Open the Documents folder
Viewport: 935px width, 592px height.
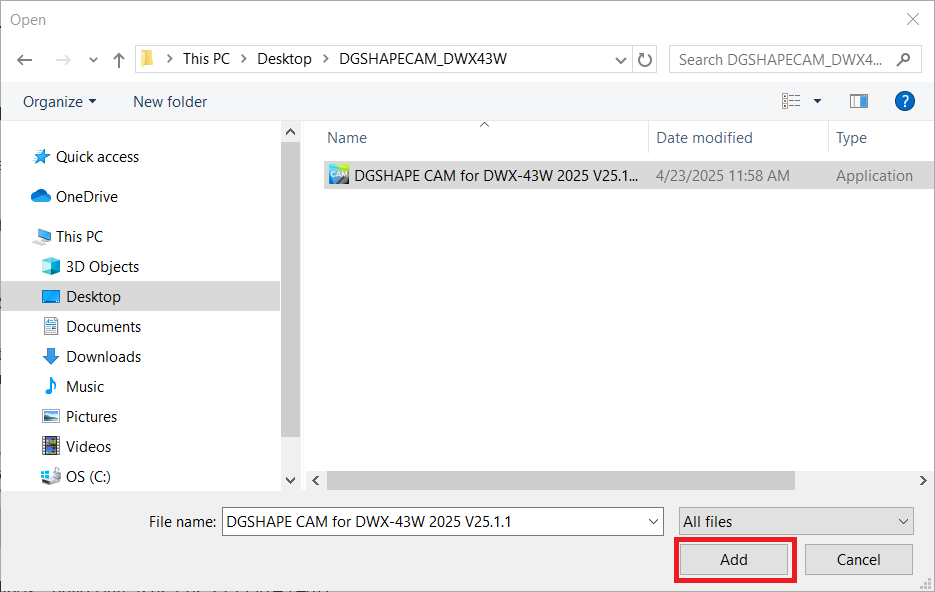coord(104,327)
